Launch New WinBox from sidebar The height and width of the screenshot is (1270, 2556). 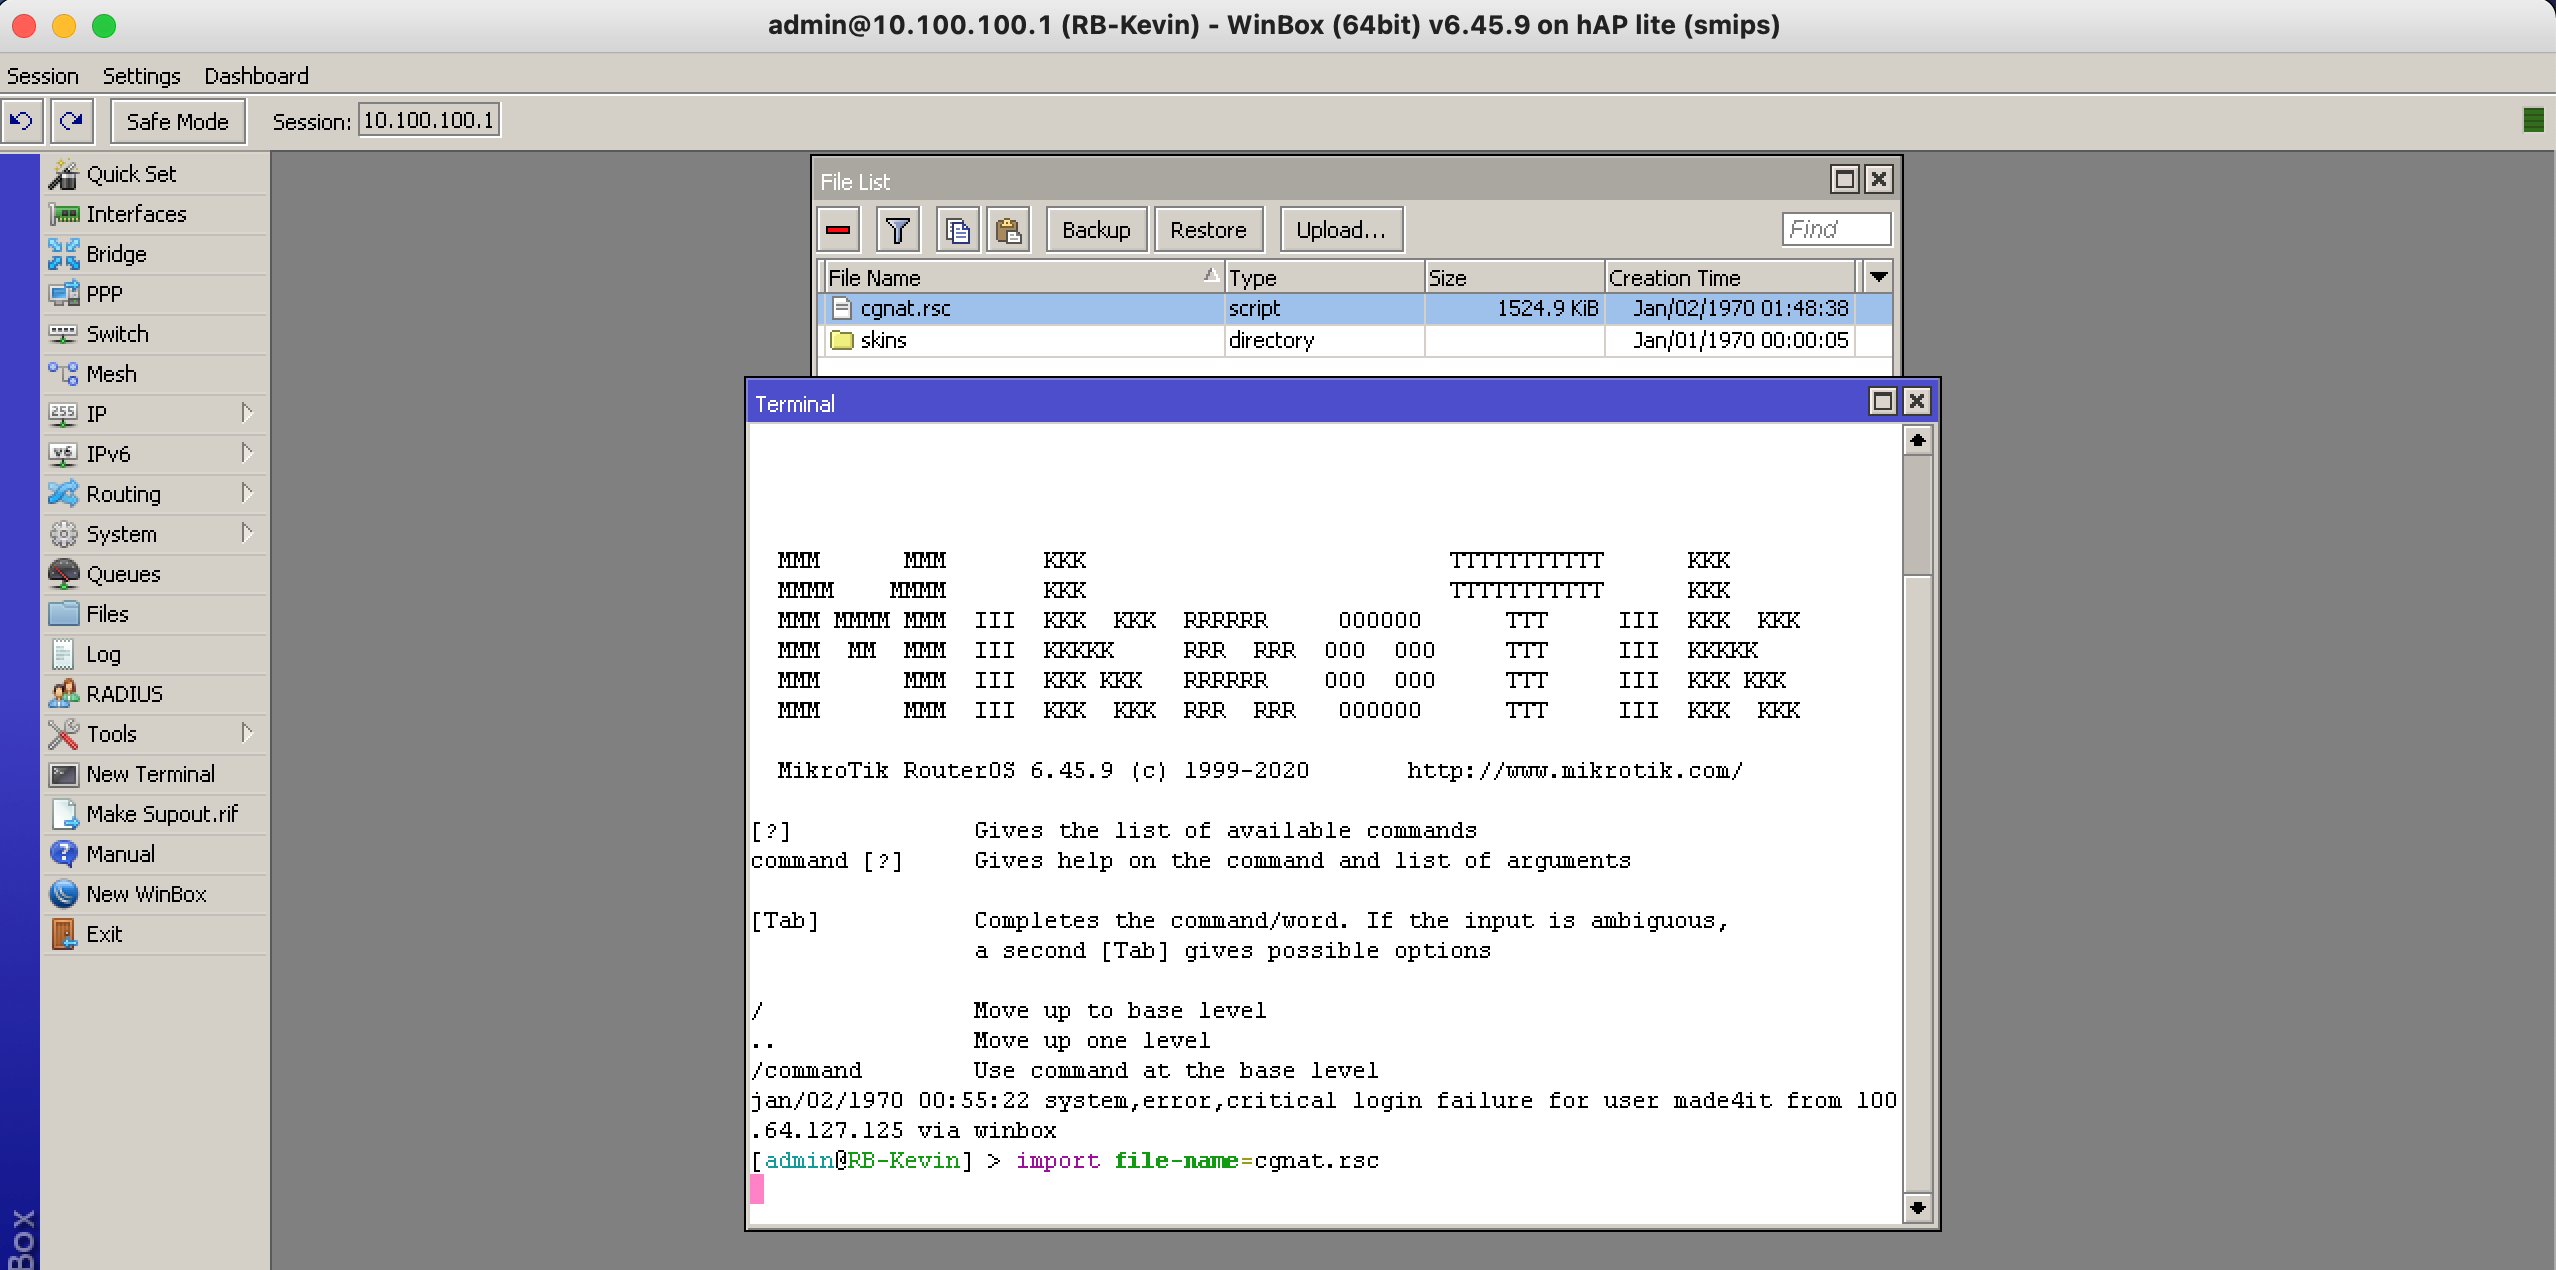pyautogui.click(x=155, y=894)
